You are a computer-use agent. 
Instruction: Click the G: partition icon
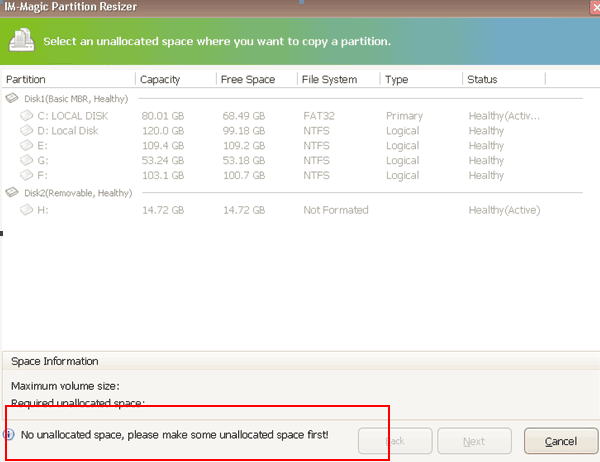(x=27, y=160)
